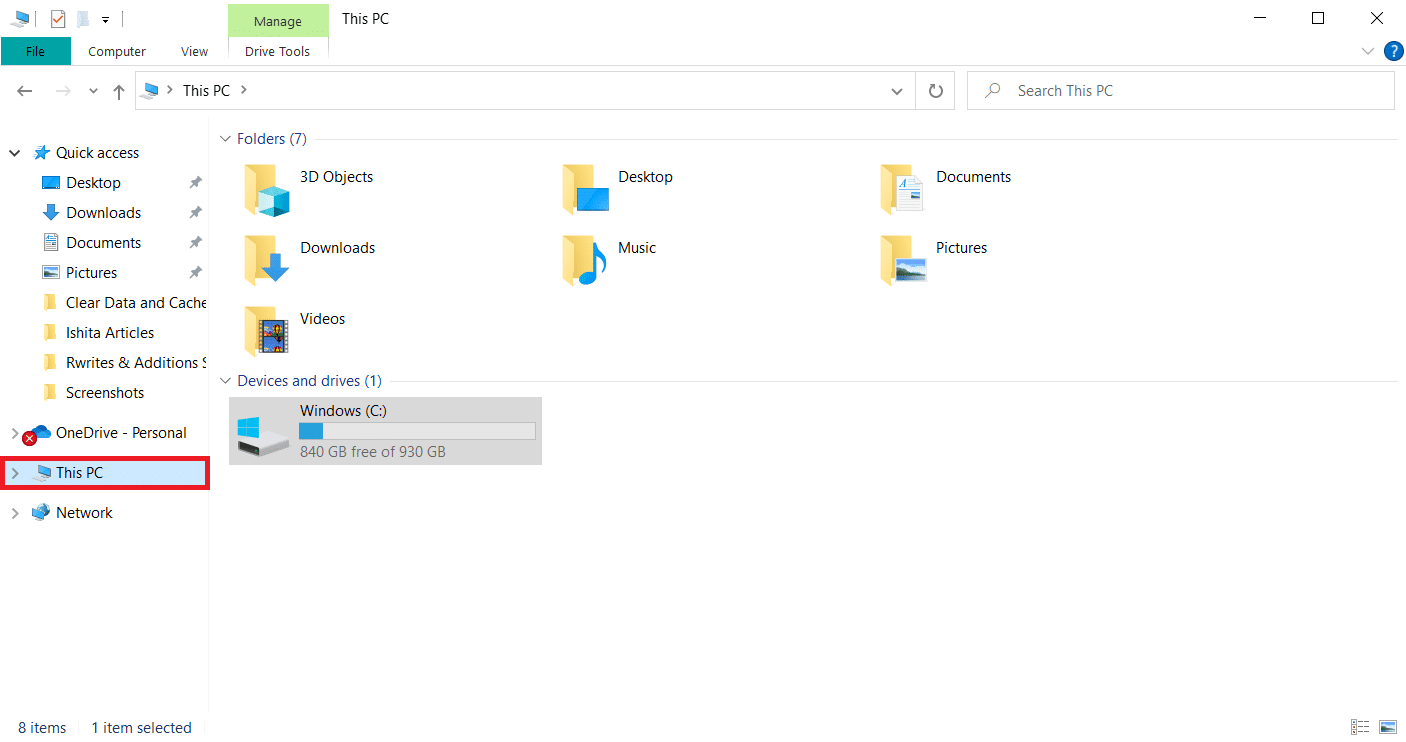The height and width of the screenshot is (742, 1406).
Task: Switch to the Computer ribbon tab
Action: tap(116, 51)
